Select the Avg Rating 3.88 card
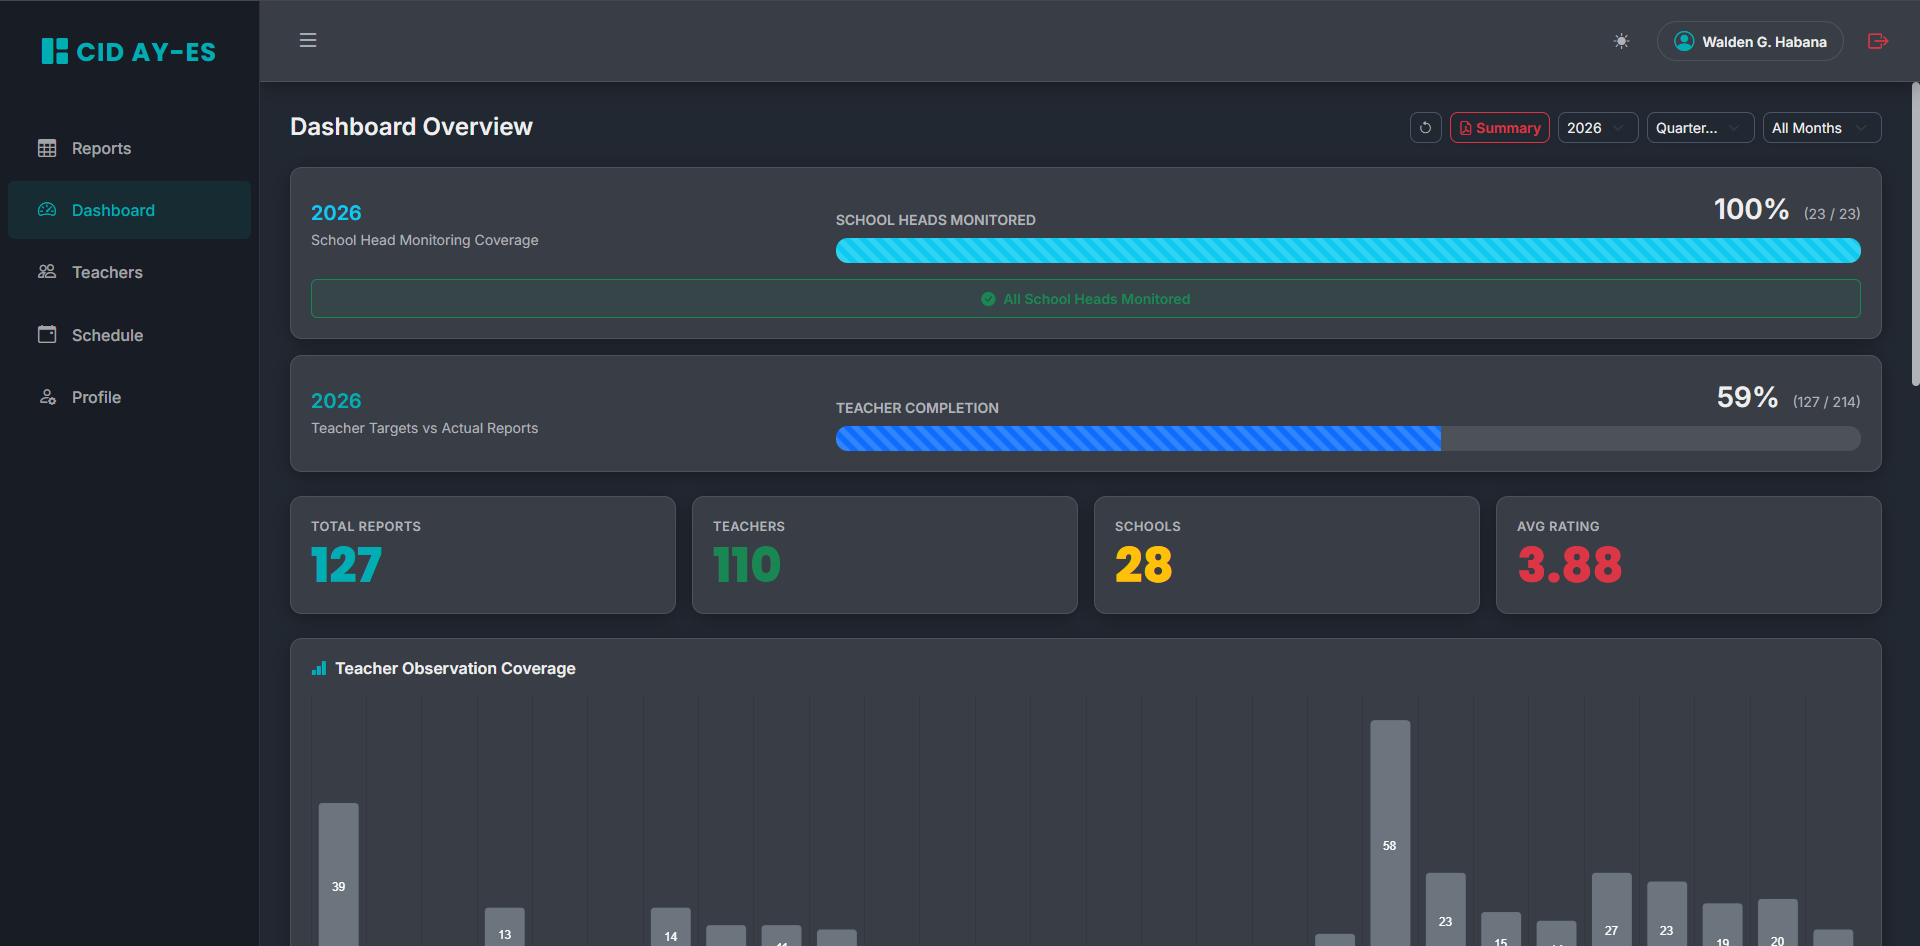 click(1689, 555)
